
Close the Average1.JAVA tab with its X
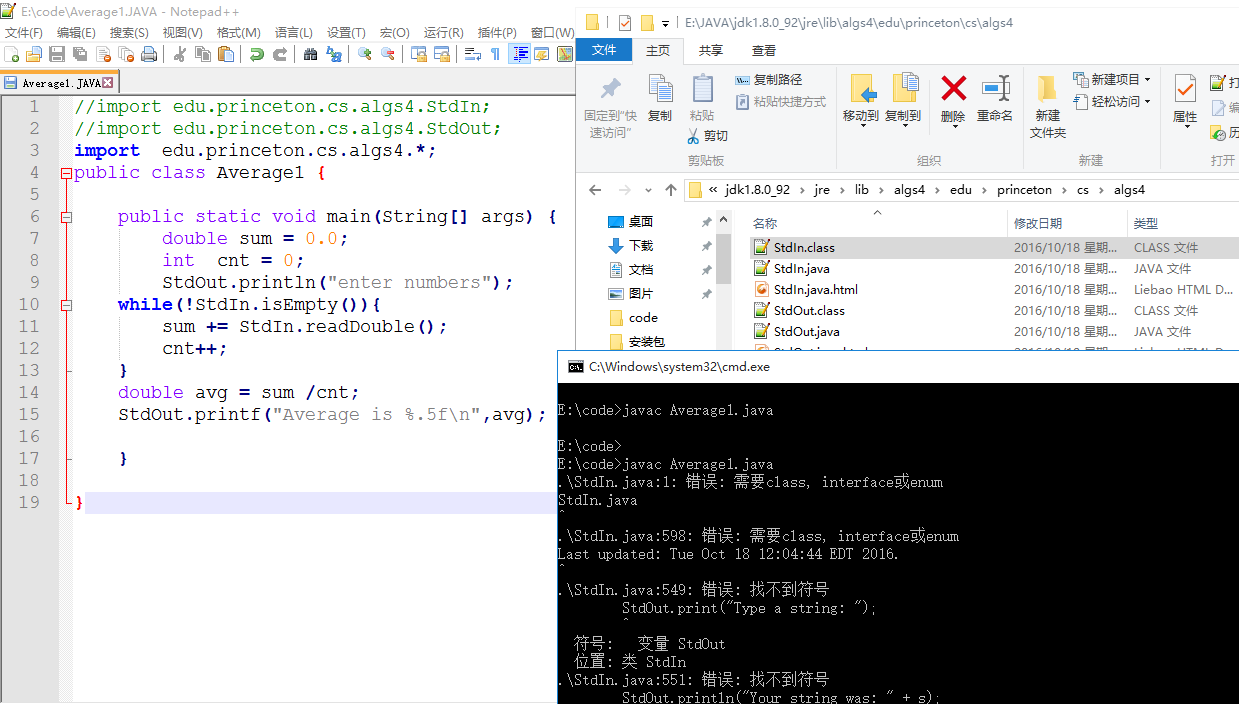pos(108,83)
